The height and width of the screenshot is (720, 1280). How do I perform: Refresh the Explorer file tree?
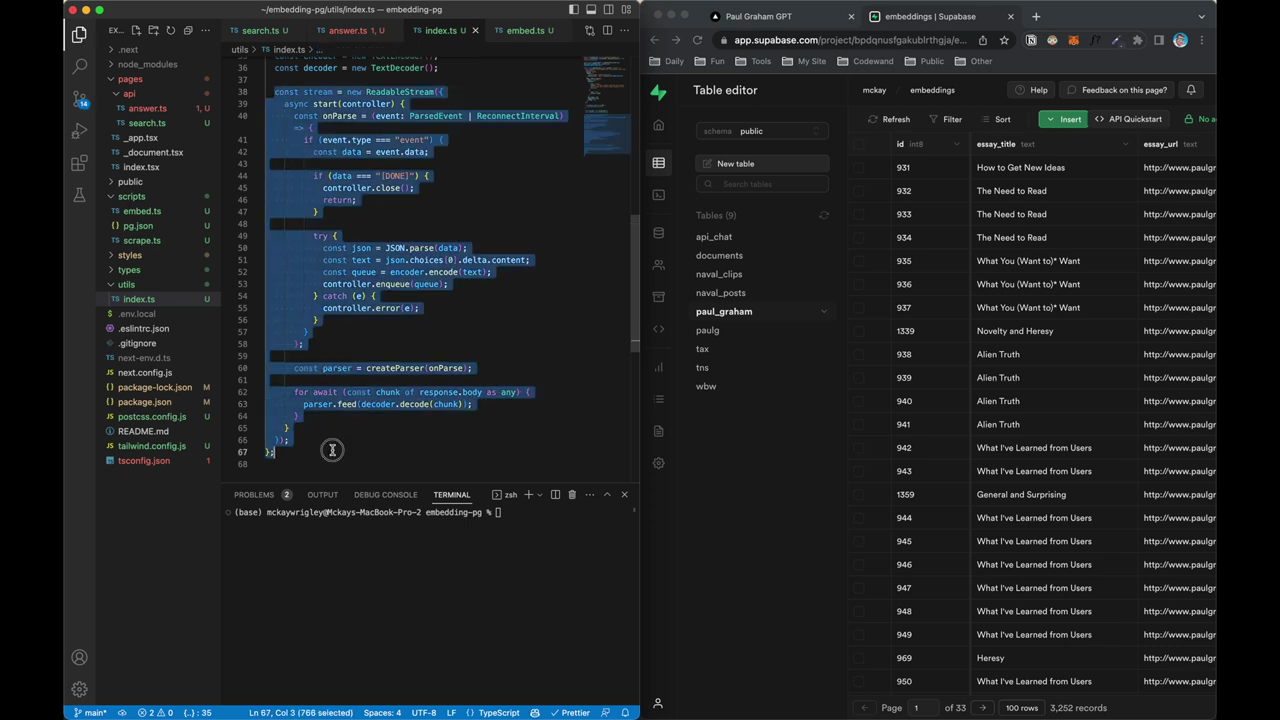coord(170,31)
